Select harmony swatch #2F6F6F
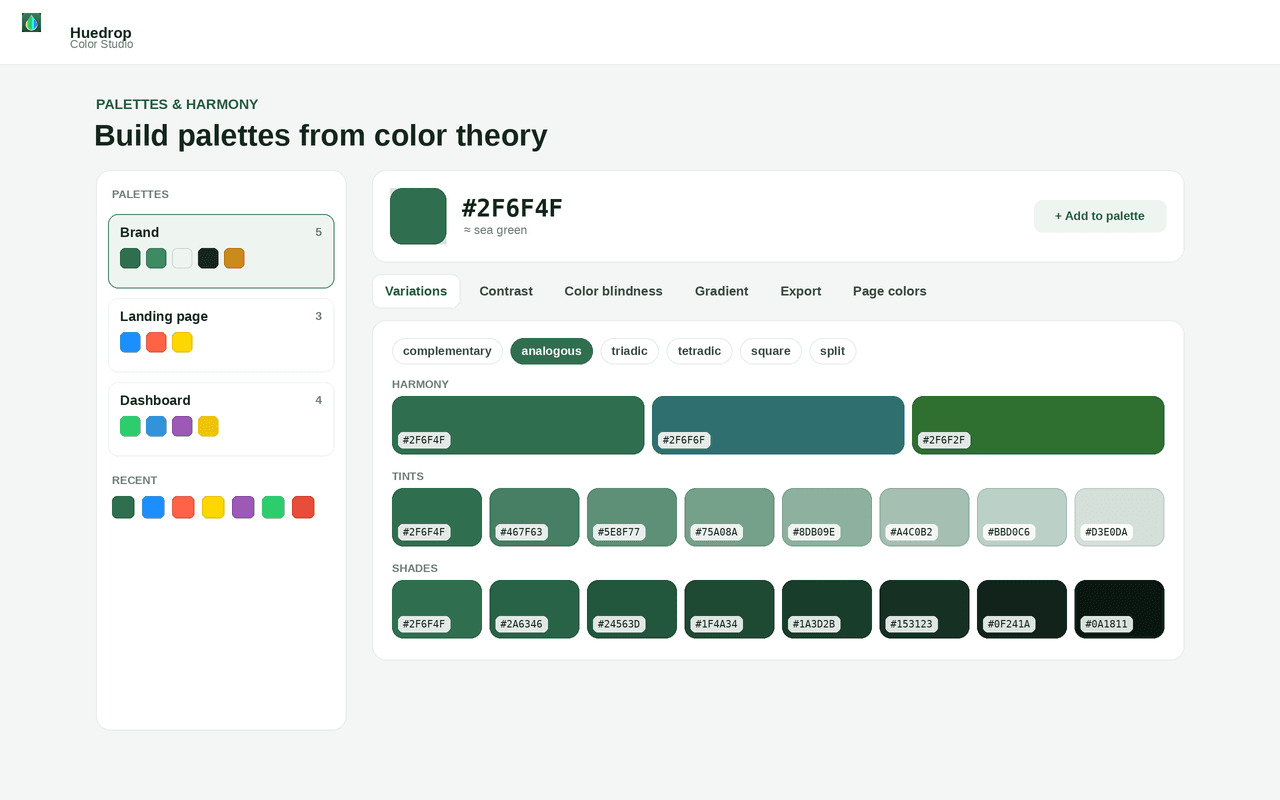The width and height of the screenshot is (1280, 800). tap(778, 425)
